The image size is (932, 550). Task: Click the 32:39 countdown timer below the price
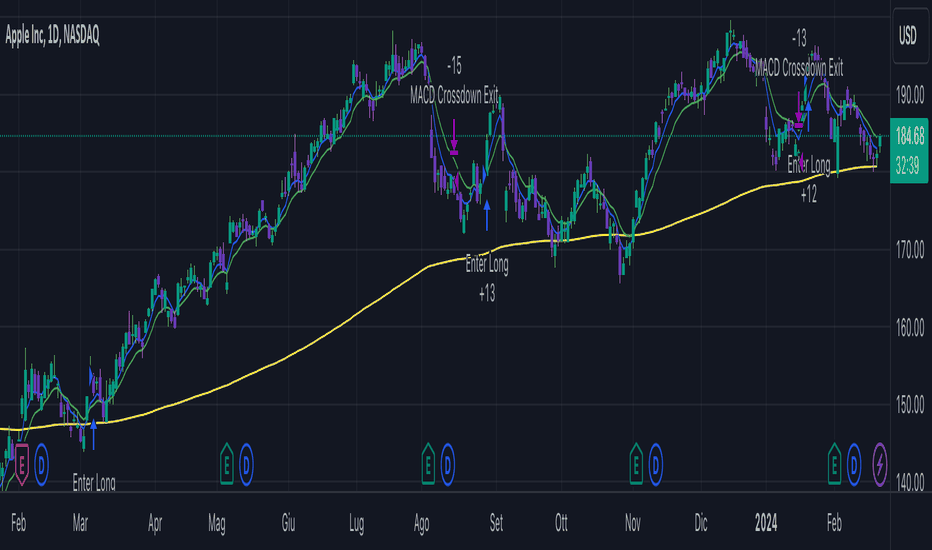tap(907, 166)
